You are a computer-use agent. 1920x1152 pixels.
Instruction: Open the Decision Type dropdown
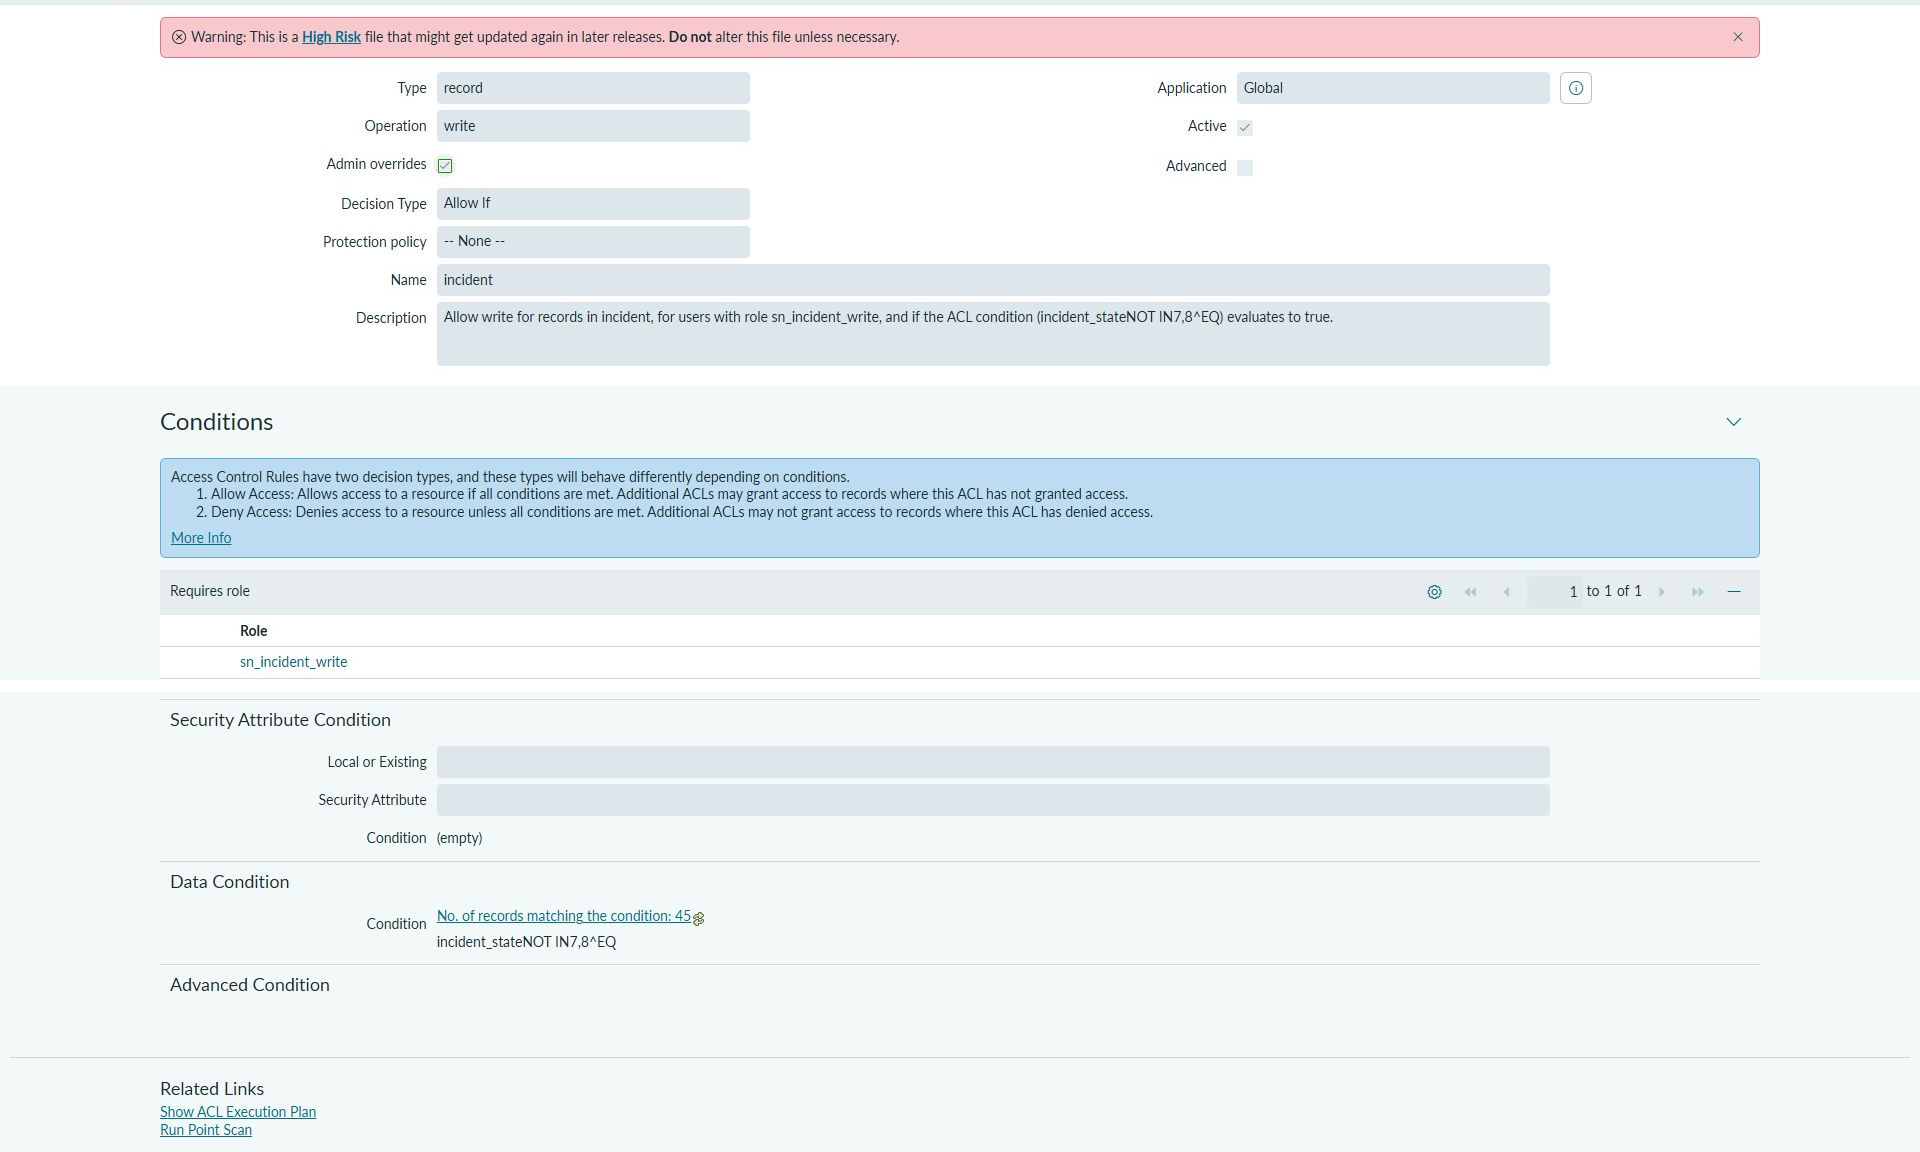coord(593,204)
